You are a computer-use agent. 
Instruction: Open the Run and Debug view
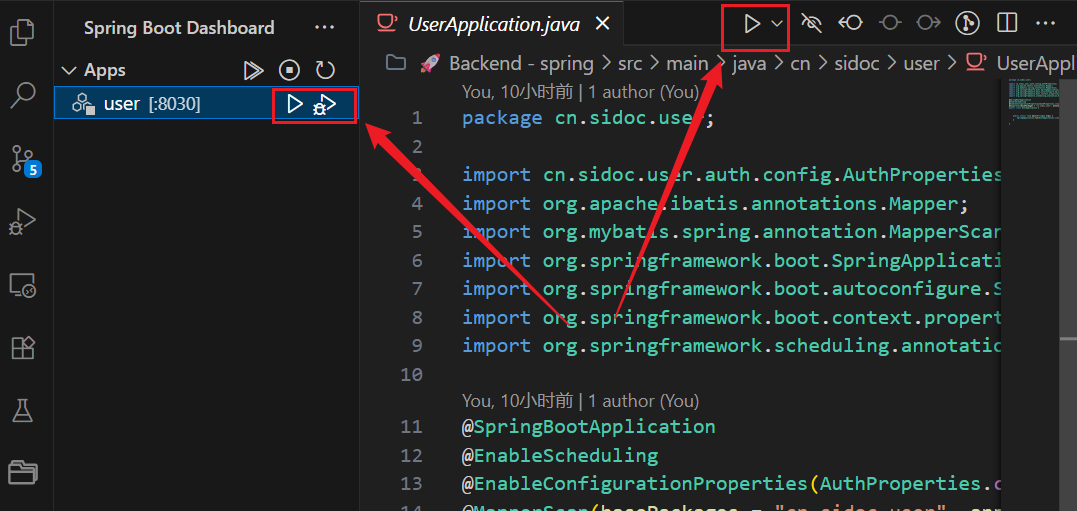pos(23,222)
